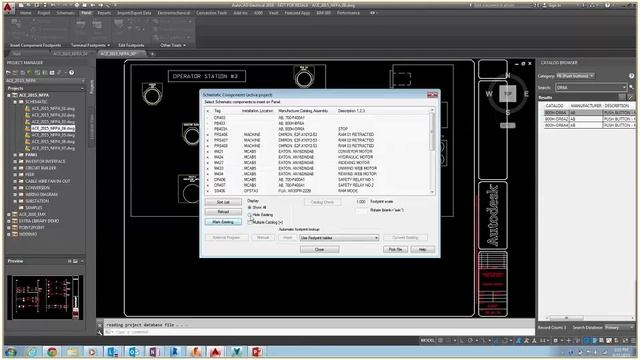Screen dimensions: 640x360
Task: Click the Reload button
Action: (223, 212)
